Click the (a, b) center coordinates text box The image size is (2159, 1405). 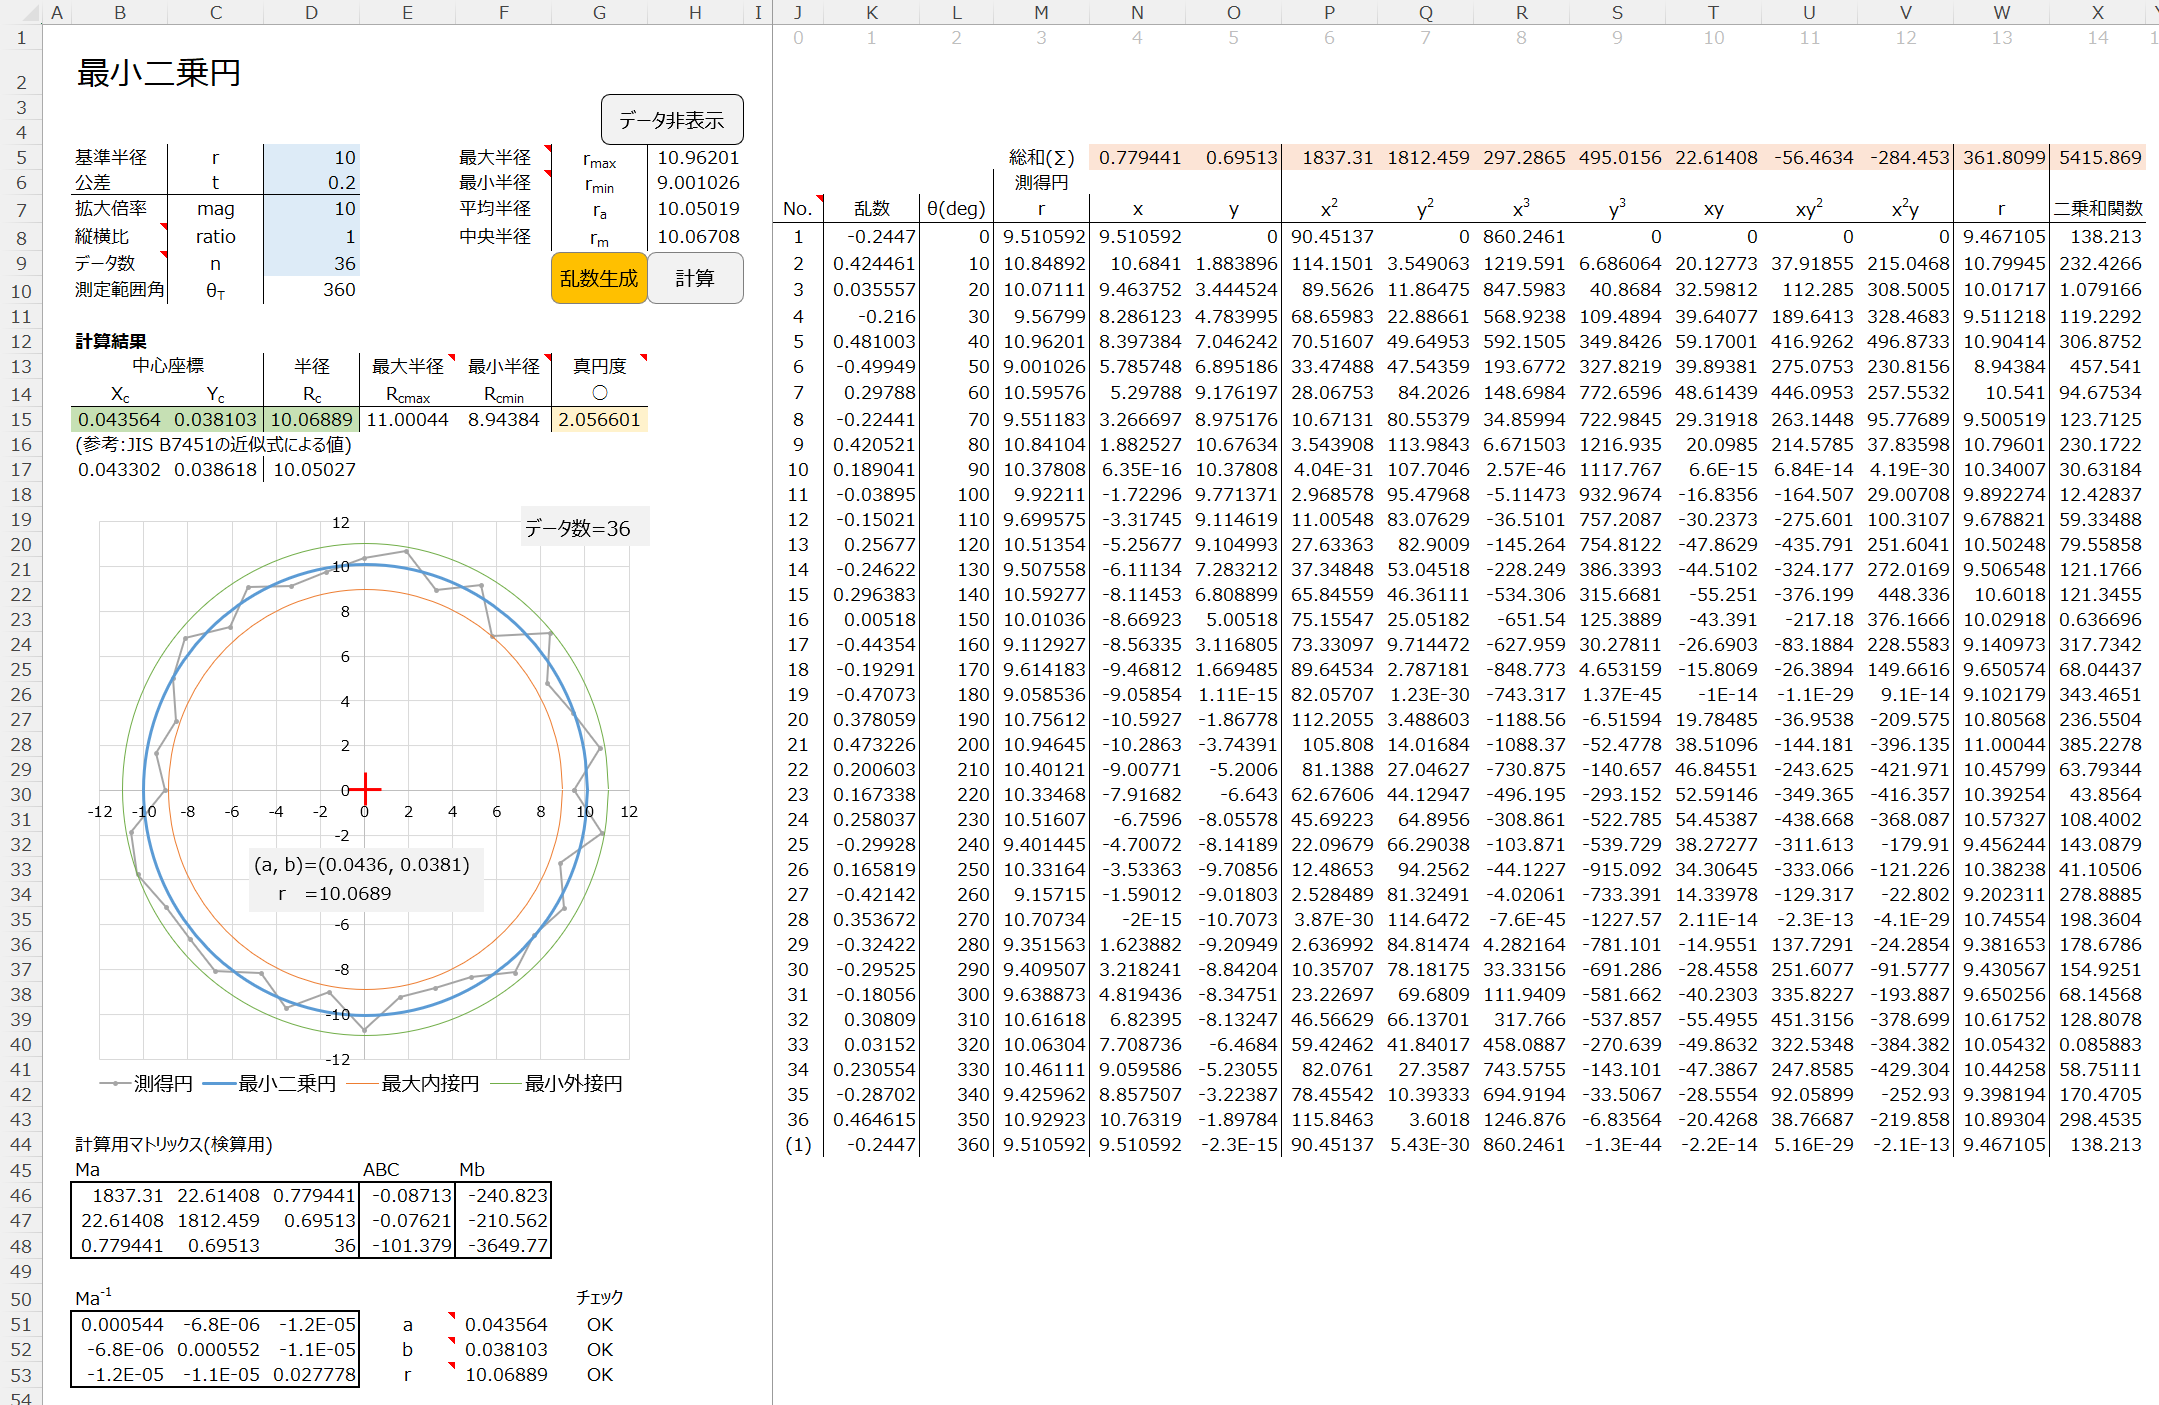364,879
